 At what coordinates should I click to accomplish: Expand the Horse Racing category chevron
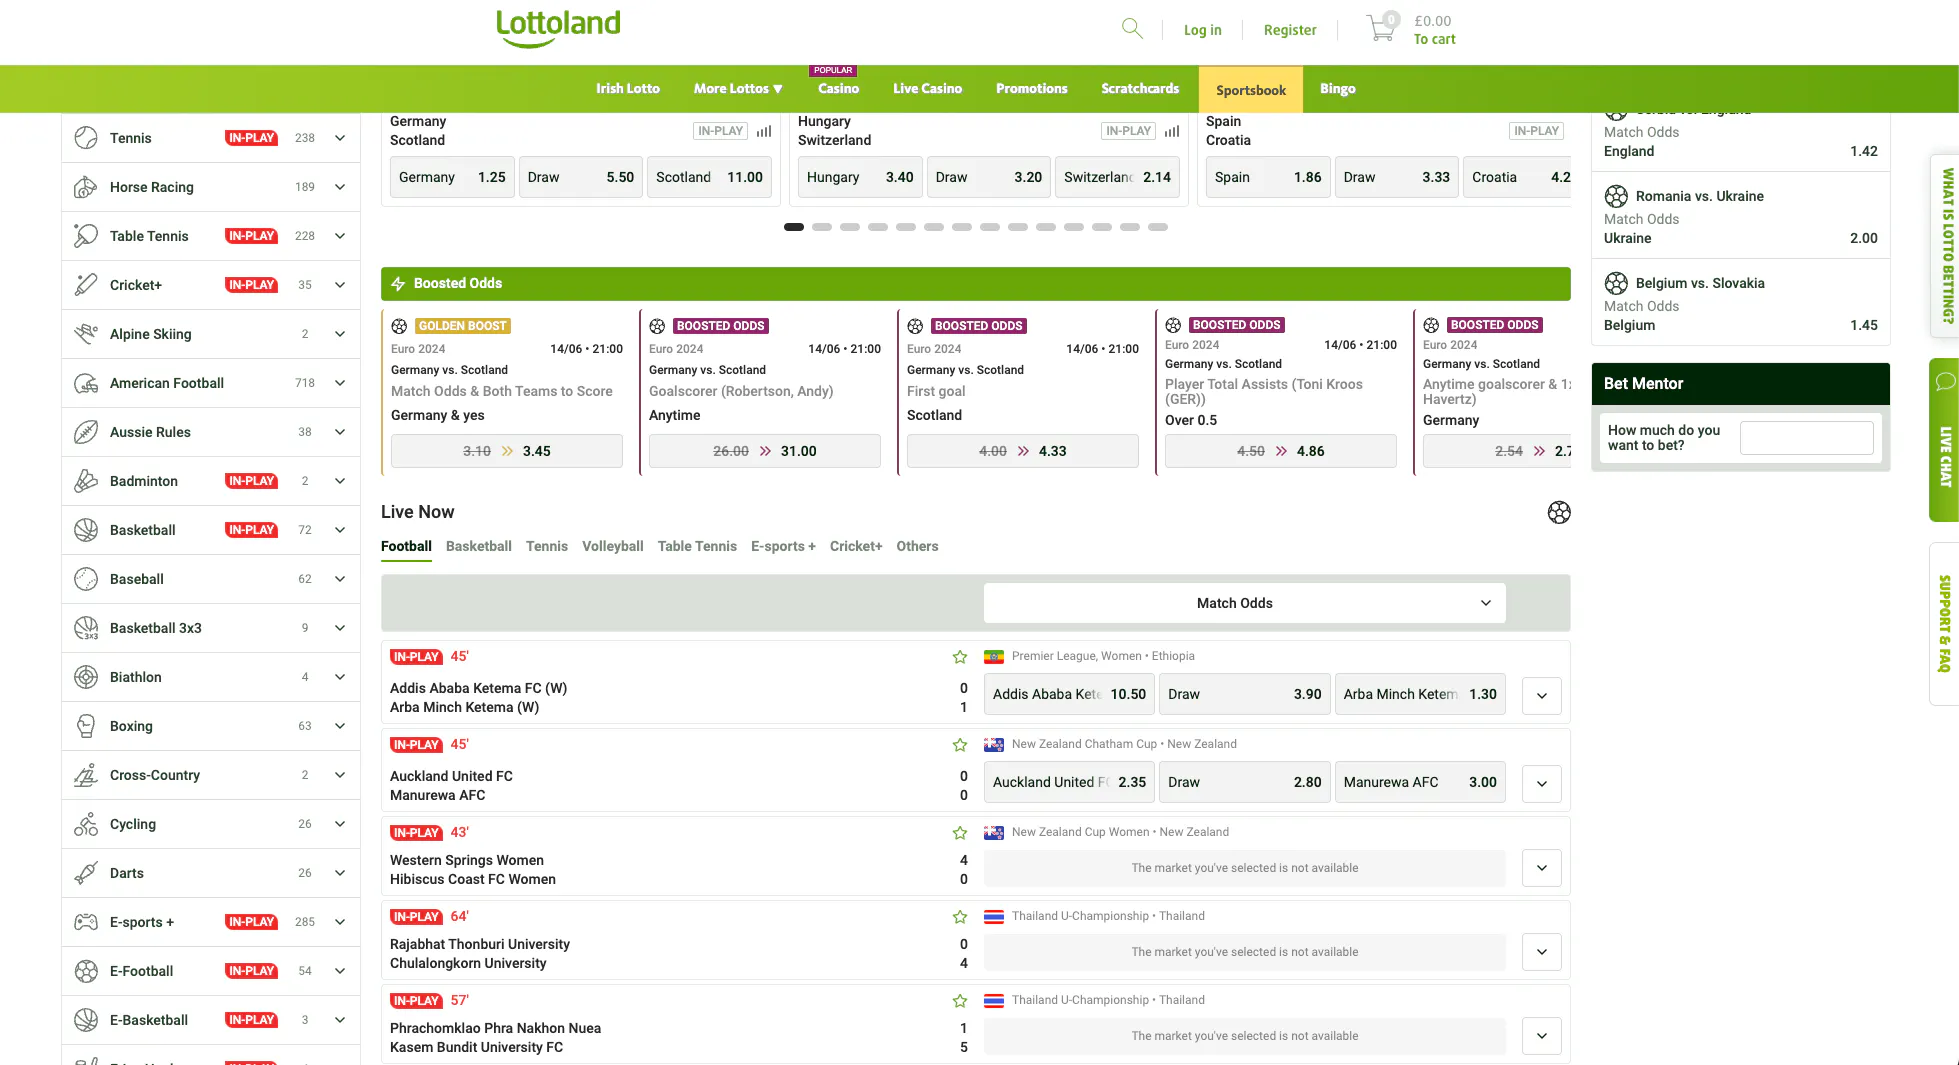click(340, 187)
